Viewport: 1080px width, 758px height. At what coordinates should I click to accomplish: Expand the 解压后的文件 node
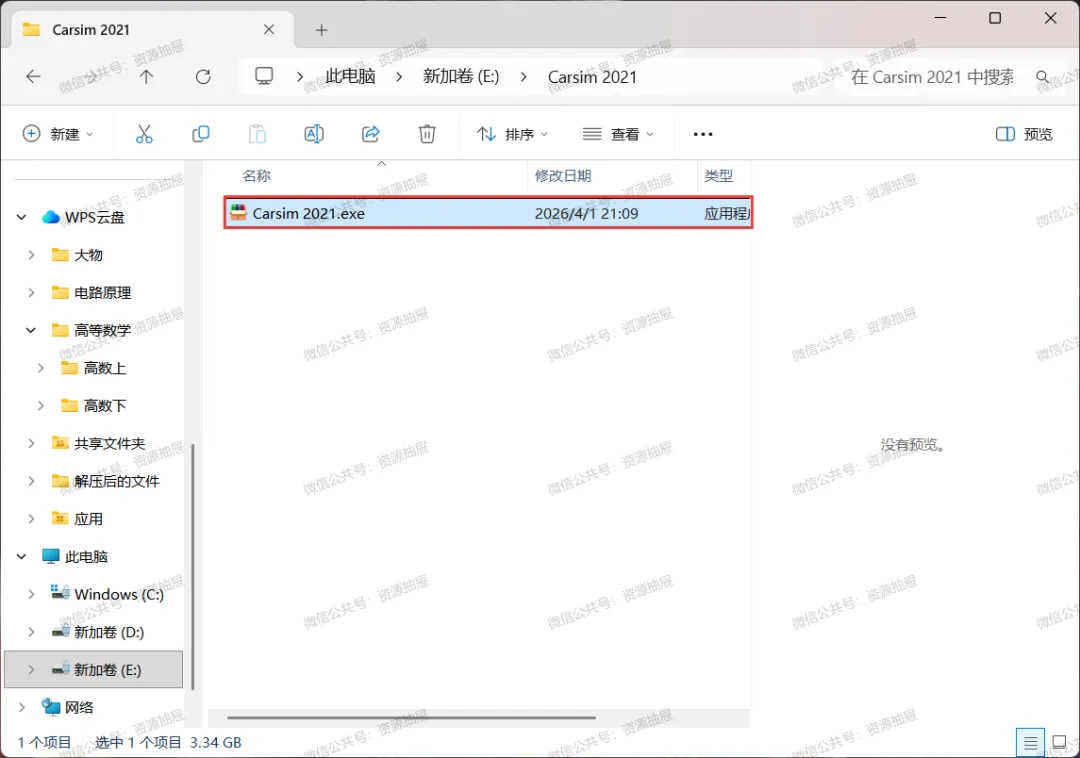pos(31,481)
